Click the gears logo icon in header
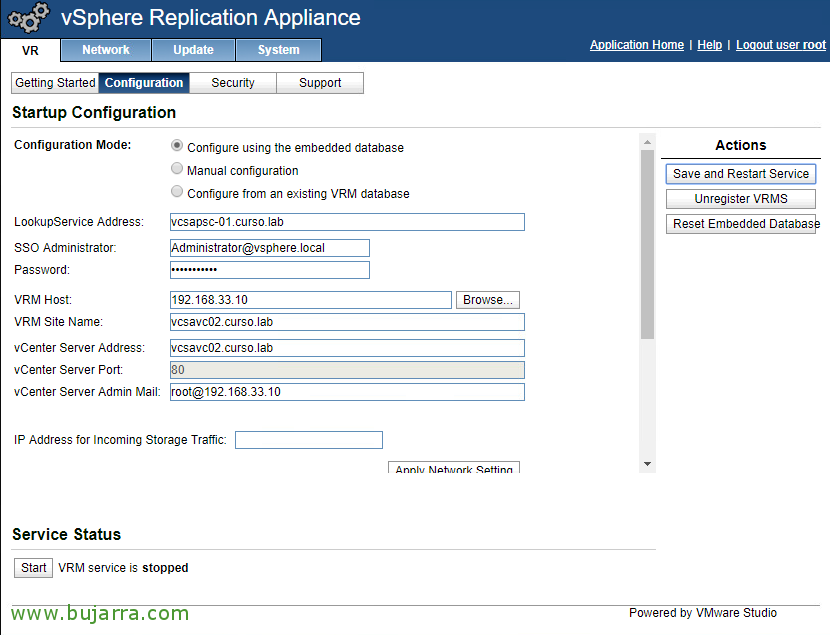The width and height of the screenshot is (830, 635). [x=29, y=17]
